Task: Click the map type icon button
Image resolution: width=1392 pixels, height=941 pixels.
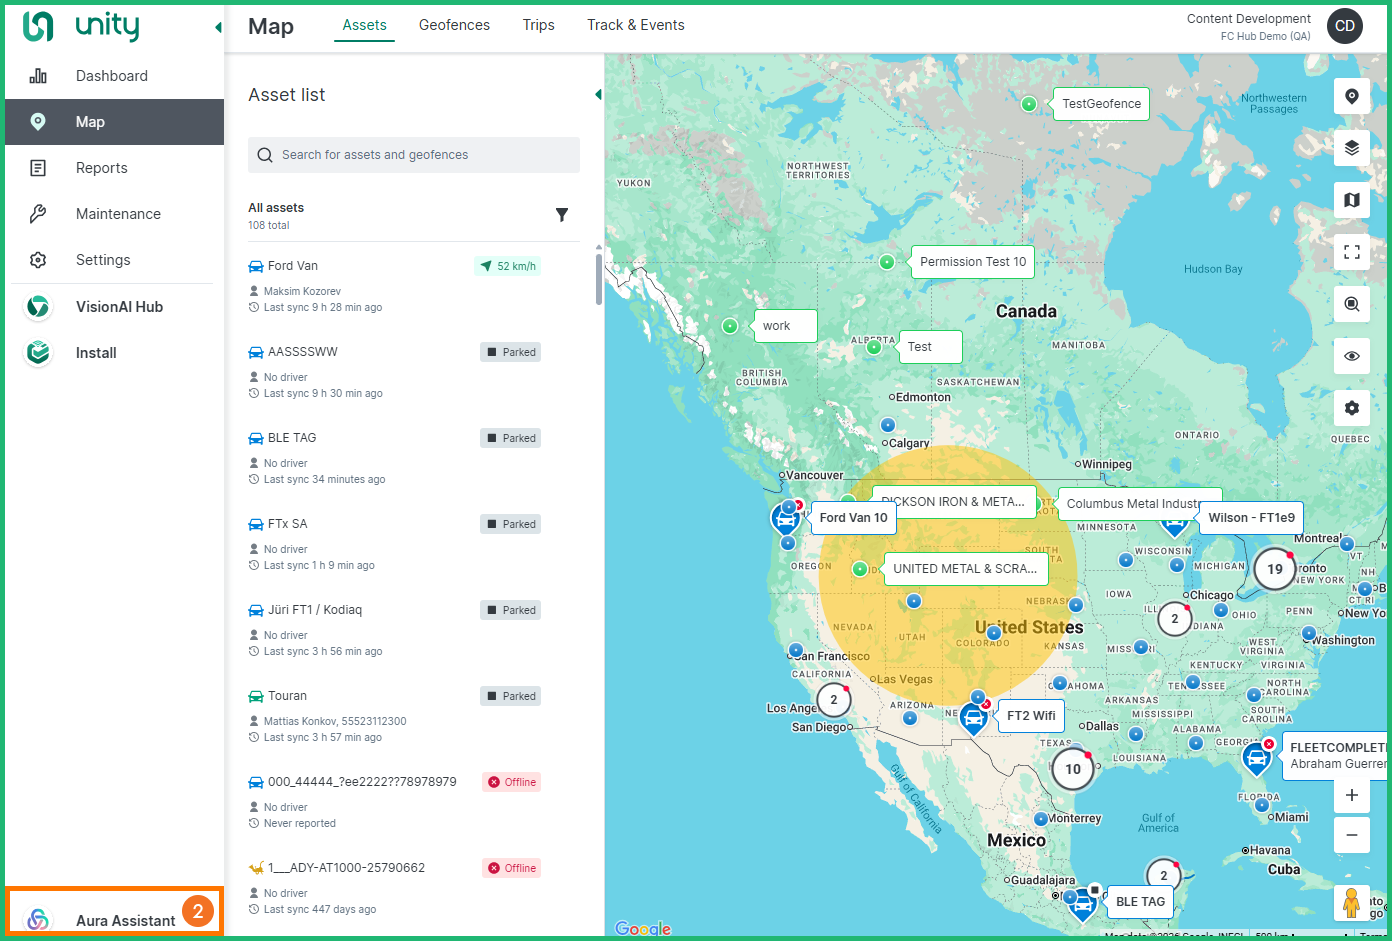Action: coord(1351,200)
